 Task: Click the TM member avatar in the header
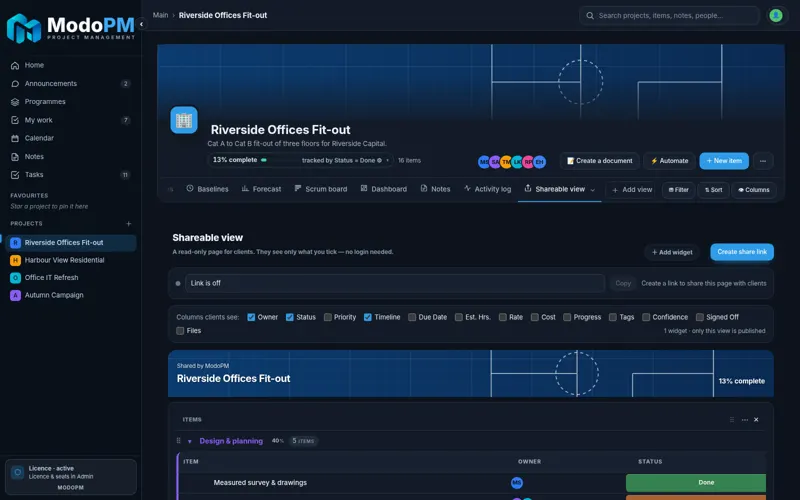(x=506, y=162)
